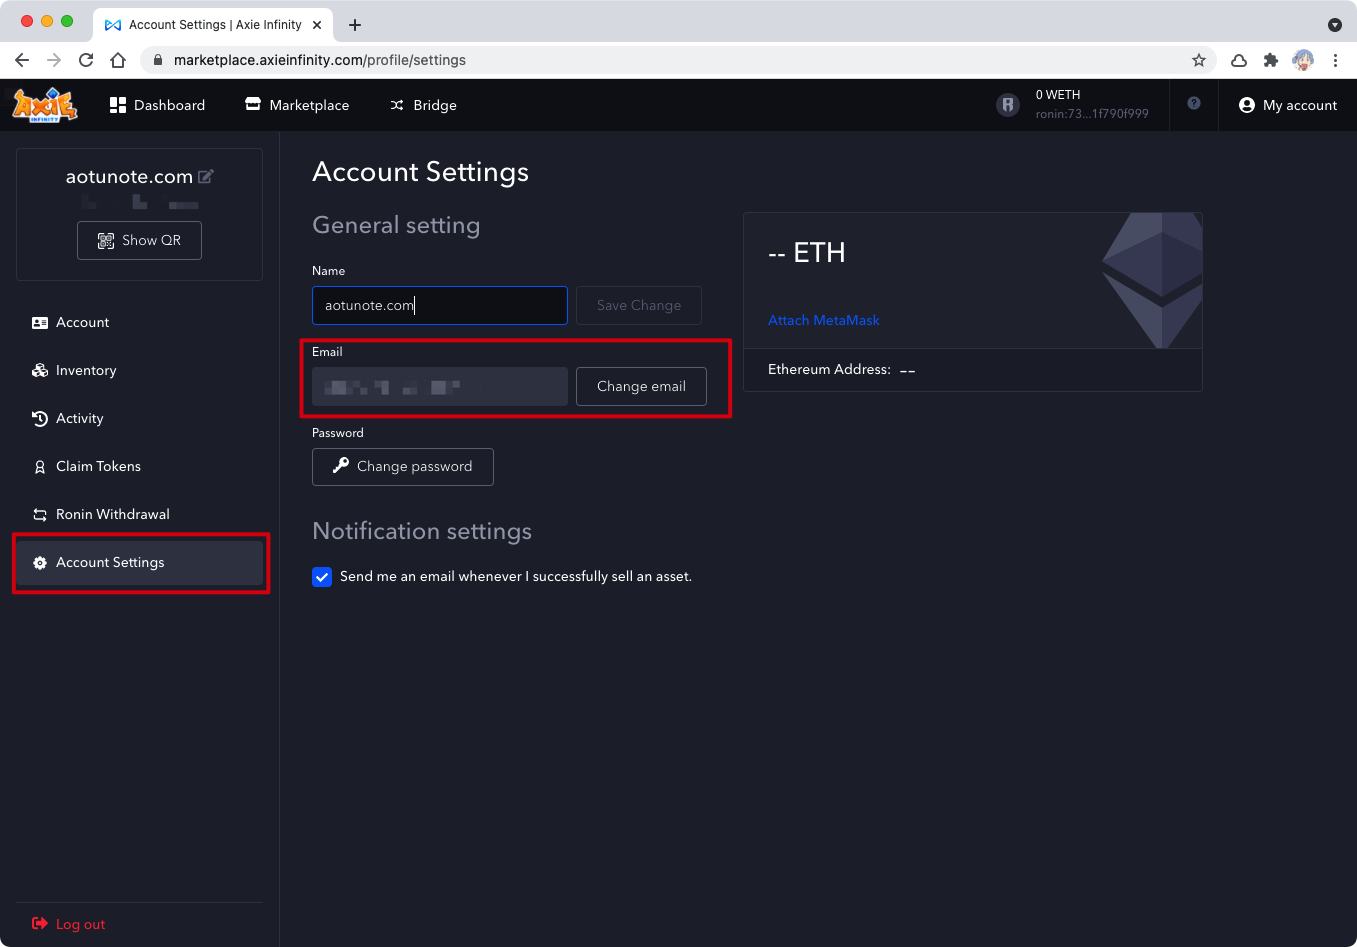The width and height of the screenshot is (1357, 947).
Task: Open the Chrome three-dot menu
Action: (1335, 60)
